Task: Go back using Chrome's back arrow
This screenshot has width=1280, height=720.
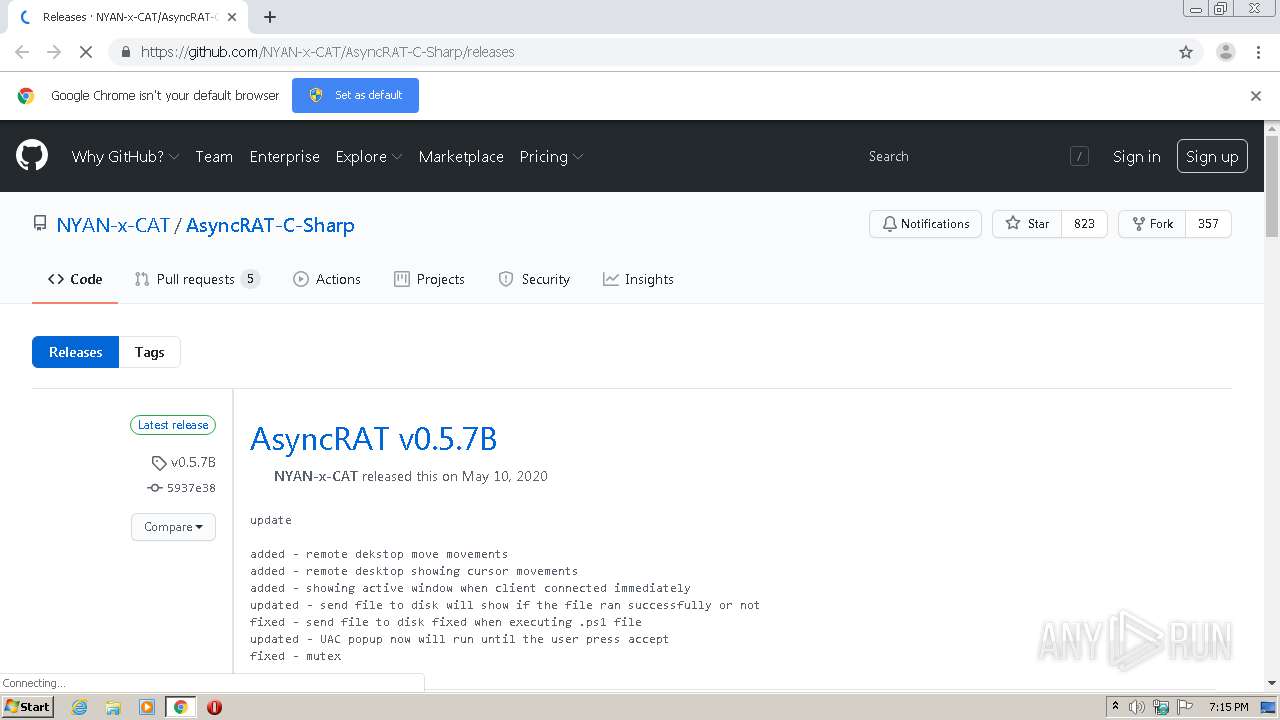Action: click(x=22, y=52)
